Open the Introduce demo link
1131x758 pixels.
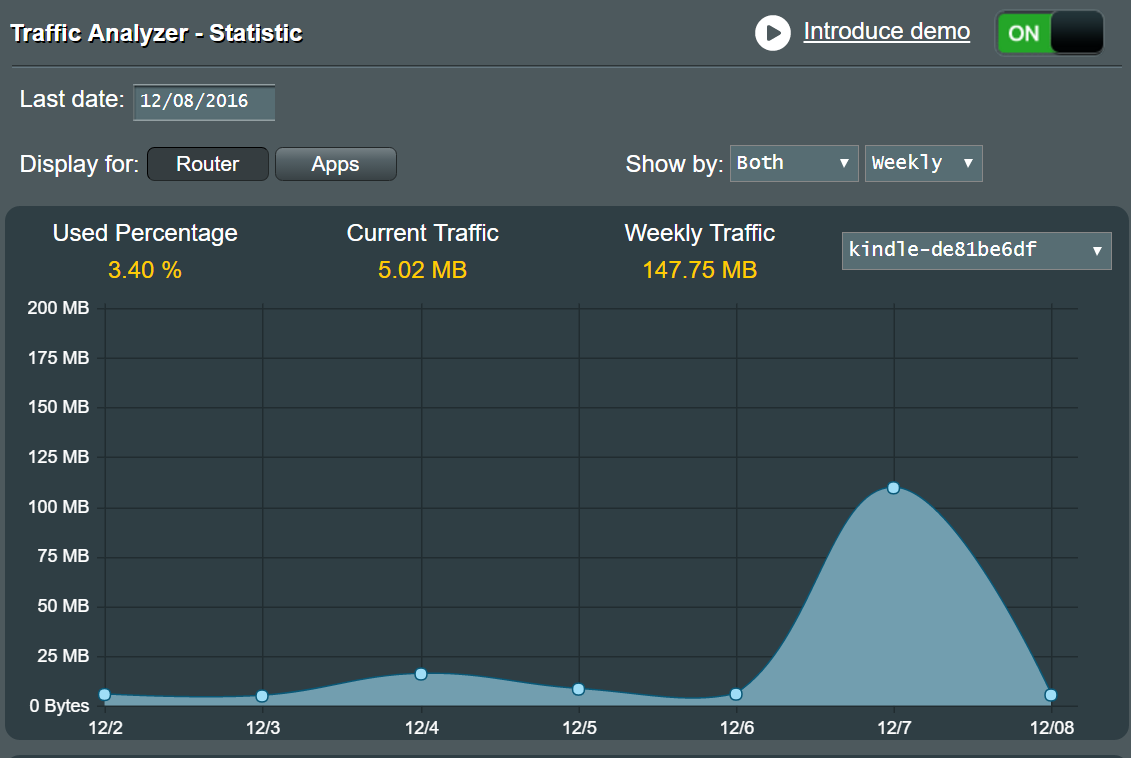tap(886, 32)
